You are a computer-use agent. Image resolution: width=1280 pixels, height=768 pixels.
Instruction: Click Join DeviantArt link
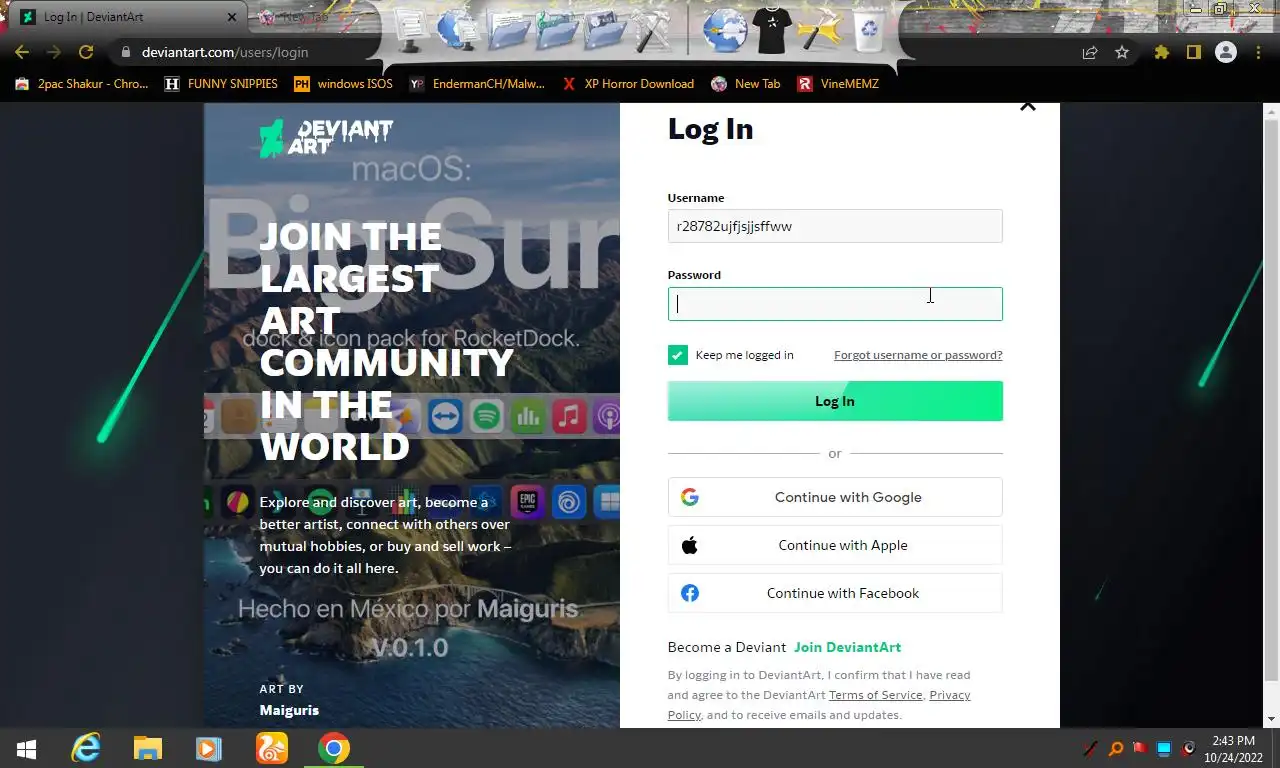click(x=847, y=647)
